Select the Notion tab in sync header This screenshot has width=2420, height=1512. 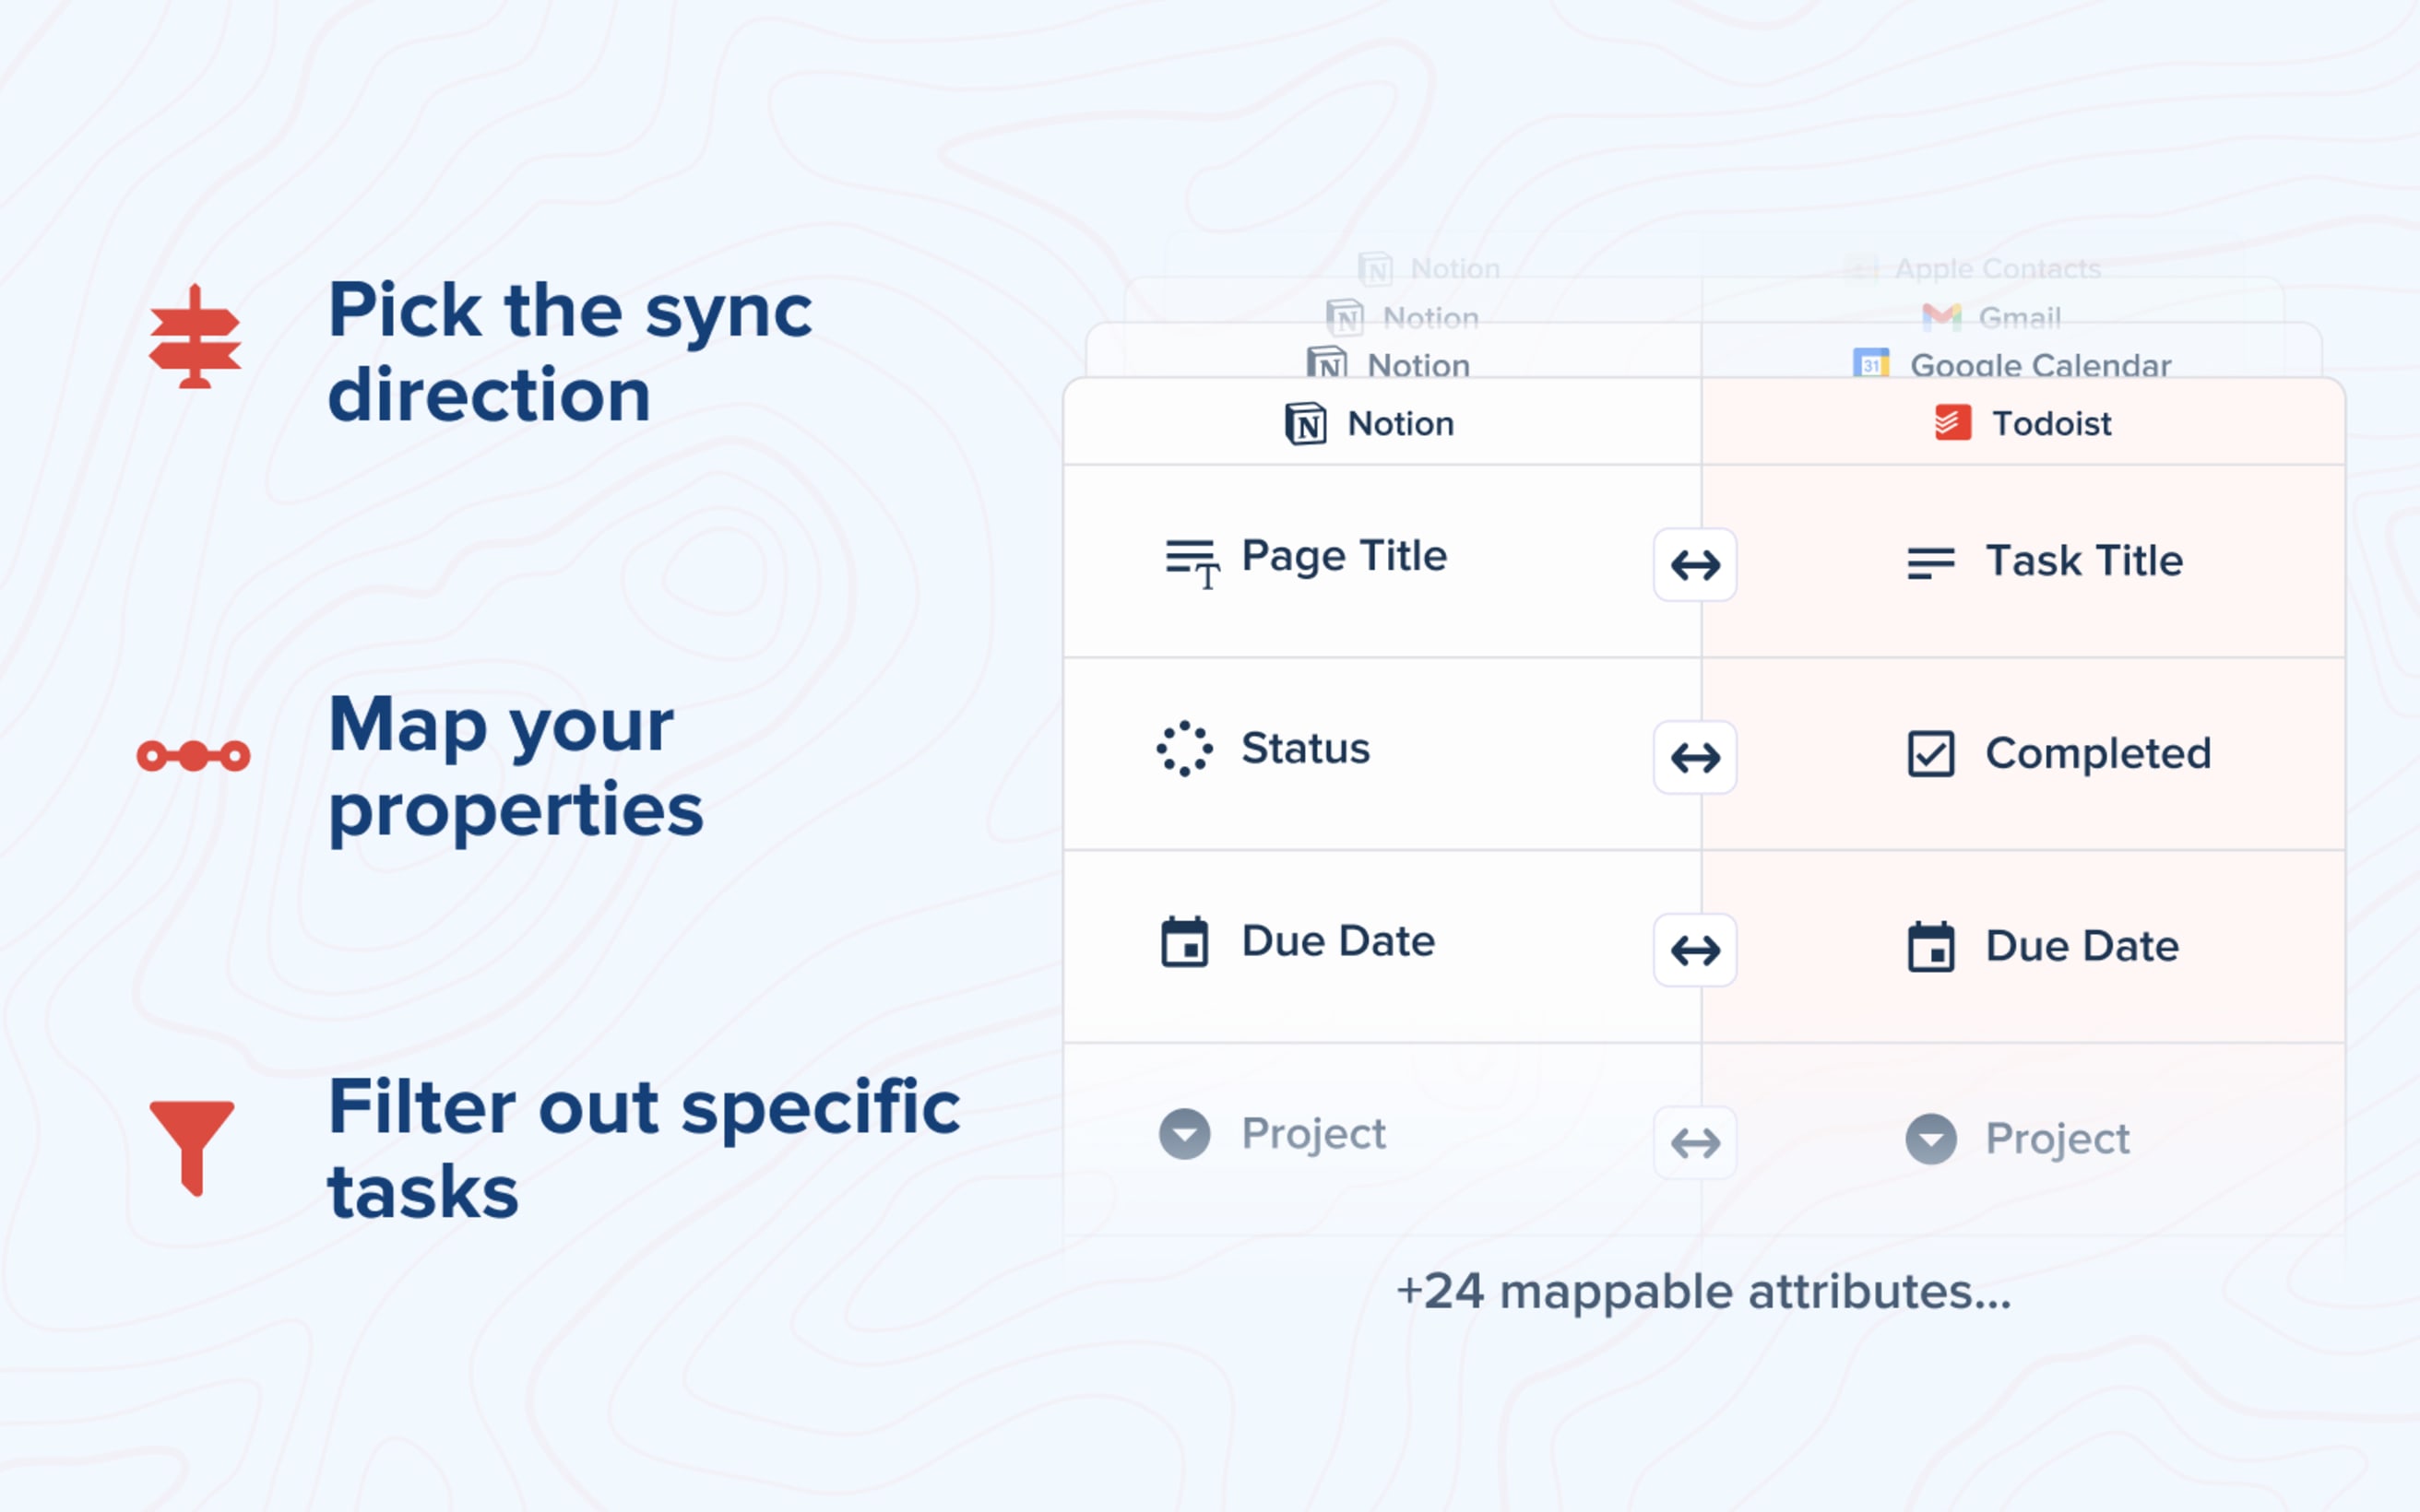[x=1375, y=423]
